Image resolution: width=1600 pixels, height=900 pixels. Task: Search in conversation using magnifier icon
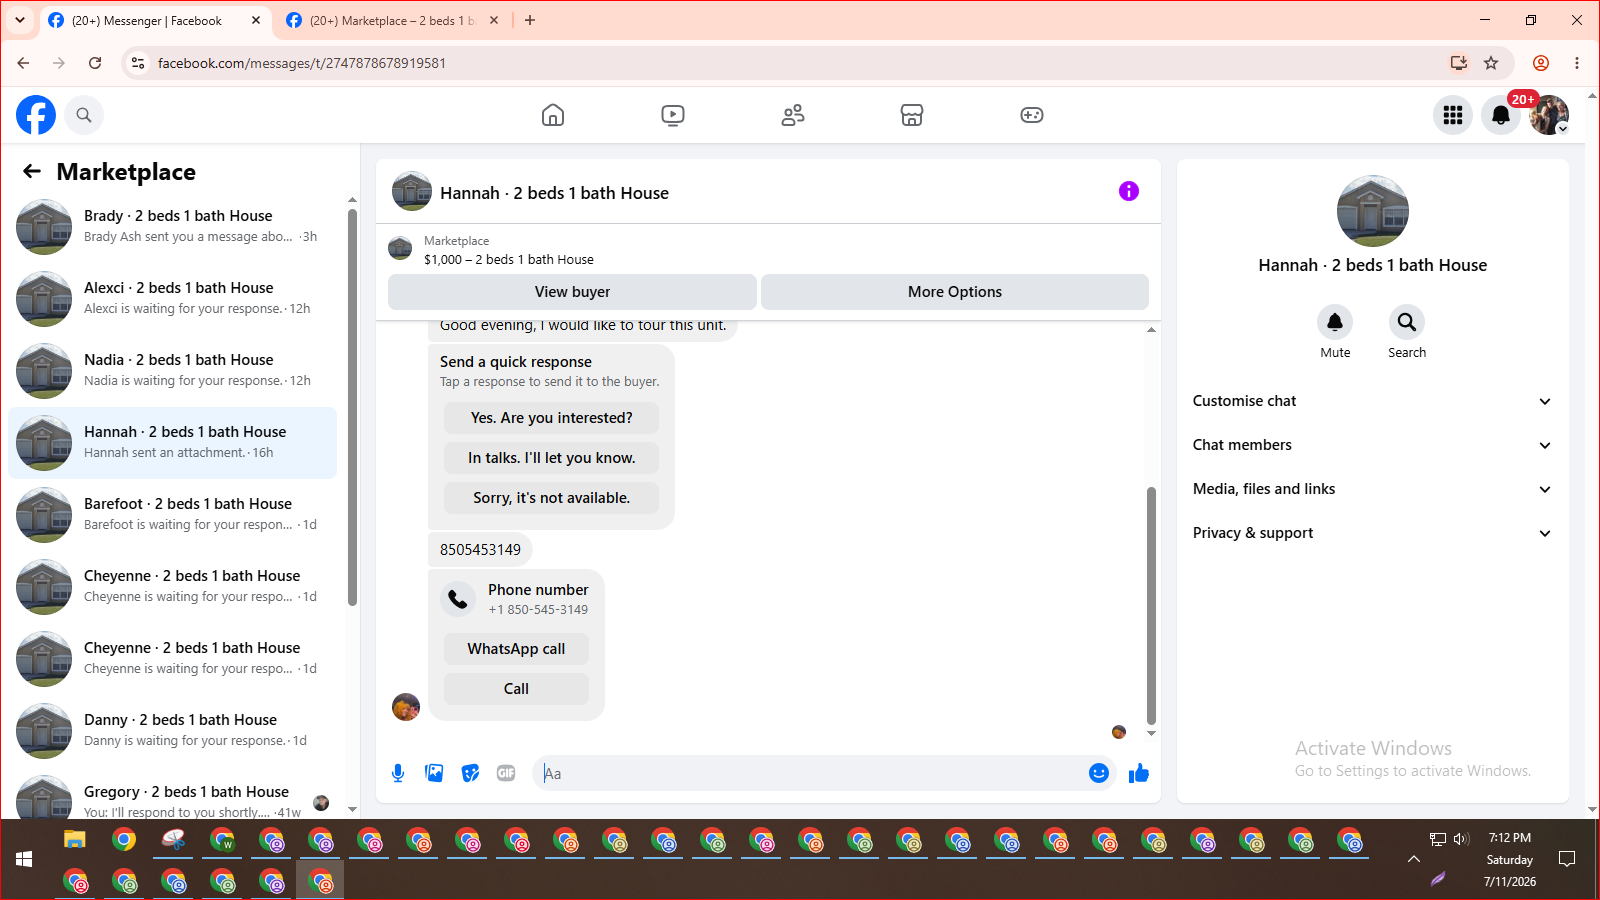pyautogui.click(x=1407, y=322)
